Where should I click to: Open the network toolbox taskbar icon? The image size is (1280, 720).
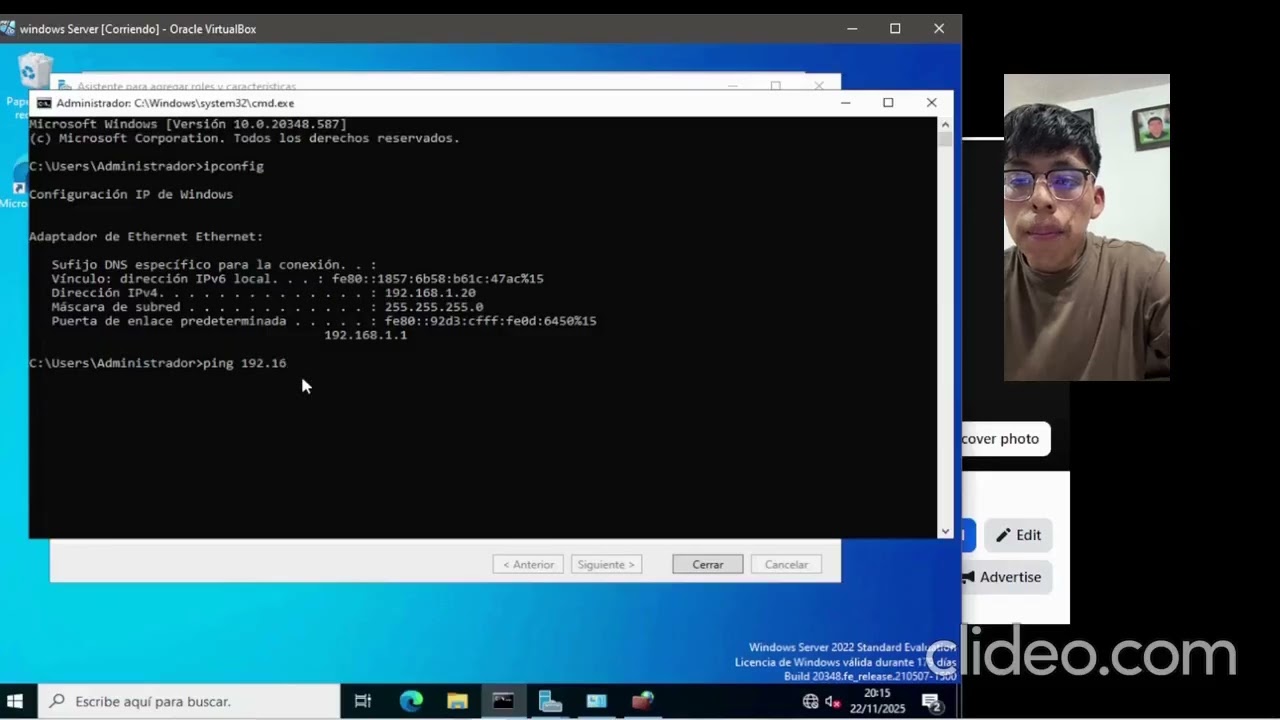click(642, 701)
